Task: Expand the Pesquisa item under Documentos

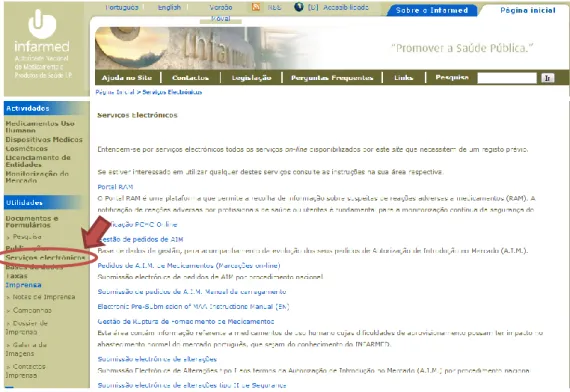Action: click(24, 237)
